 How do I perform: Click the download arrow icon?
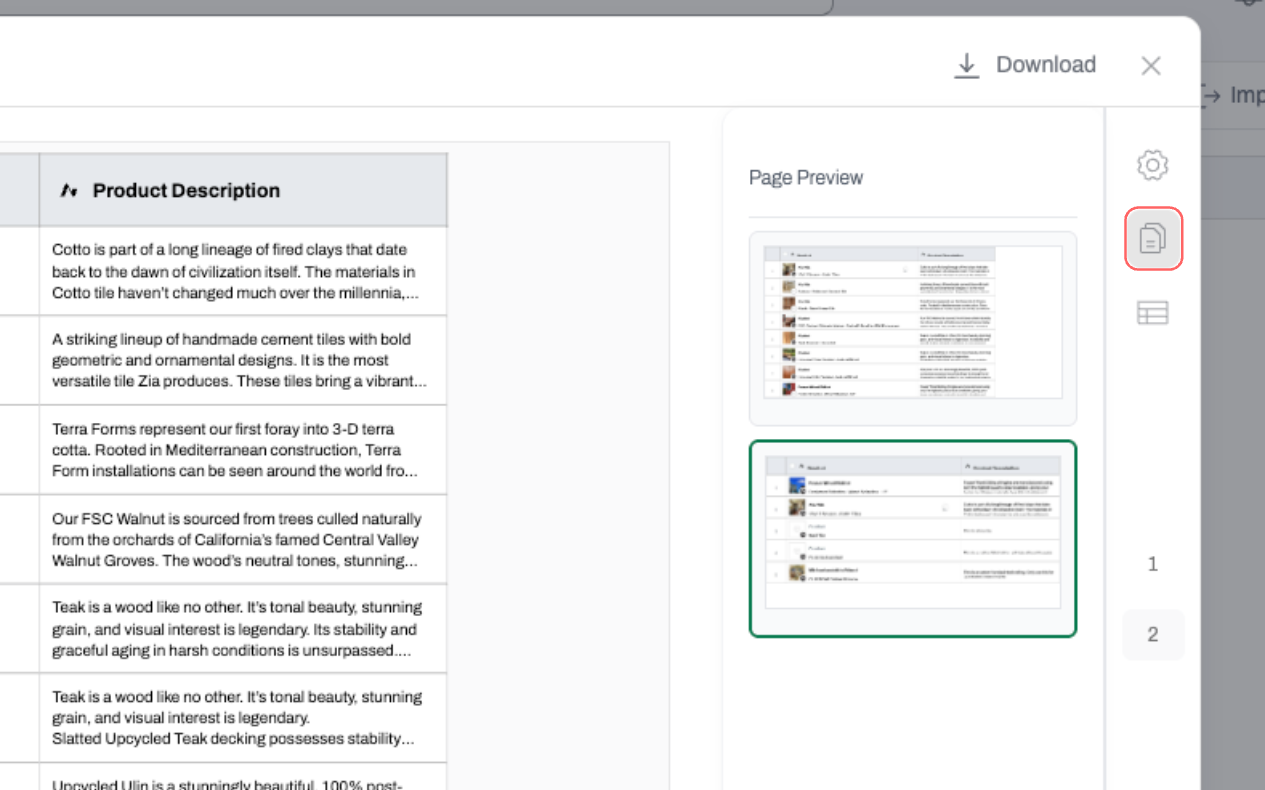point(966,65)
